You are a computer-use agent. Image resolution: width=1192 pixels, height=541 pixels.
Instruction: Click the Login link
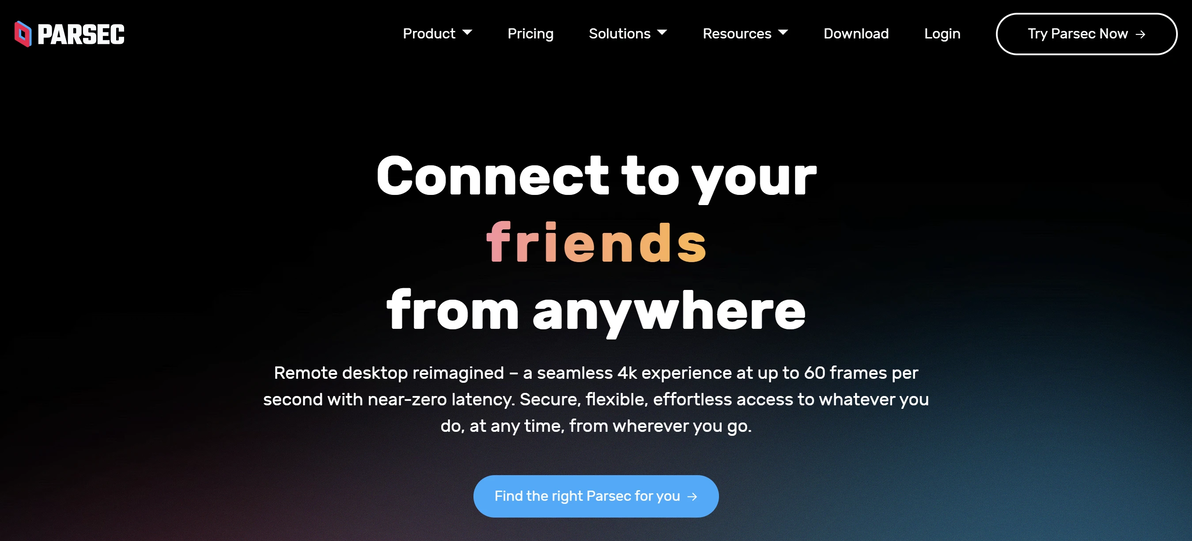942,33
